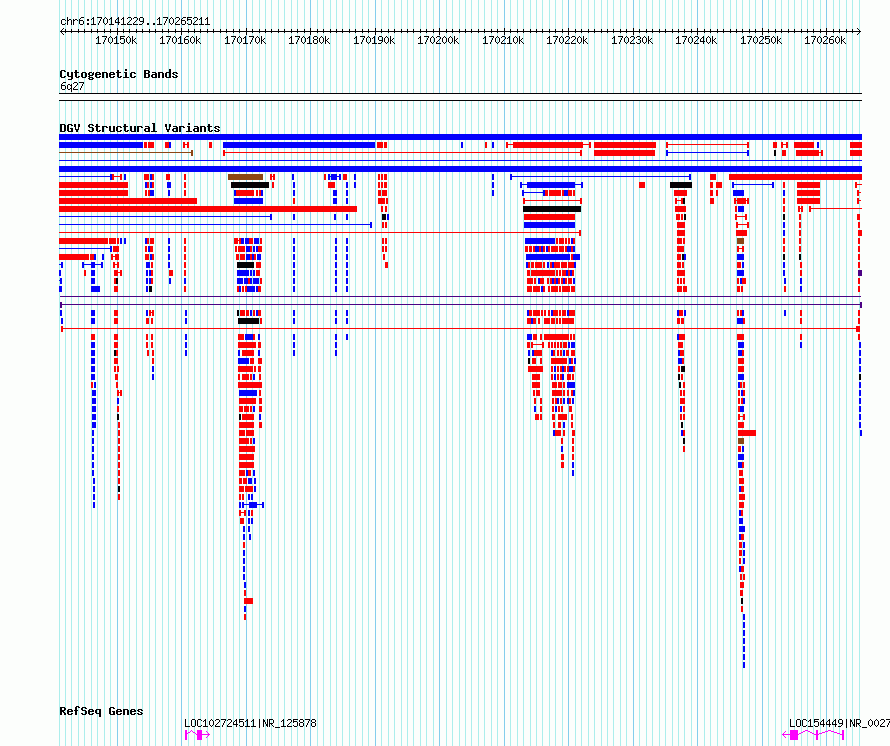Click the black variant bar under the 170170k brown bar
The height and width of the screenshot is (746, 890).
(250, 185)
